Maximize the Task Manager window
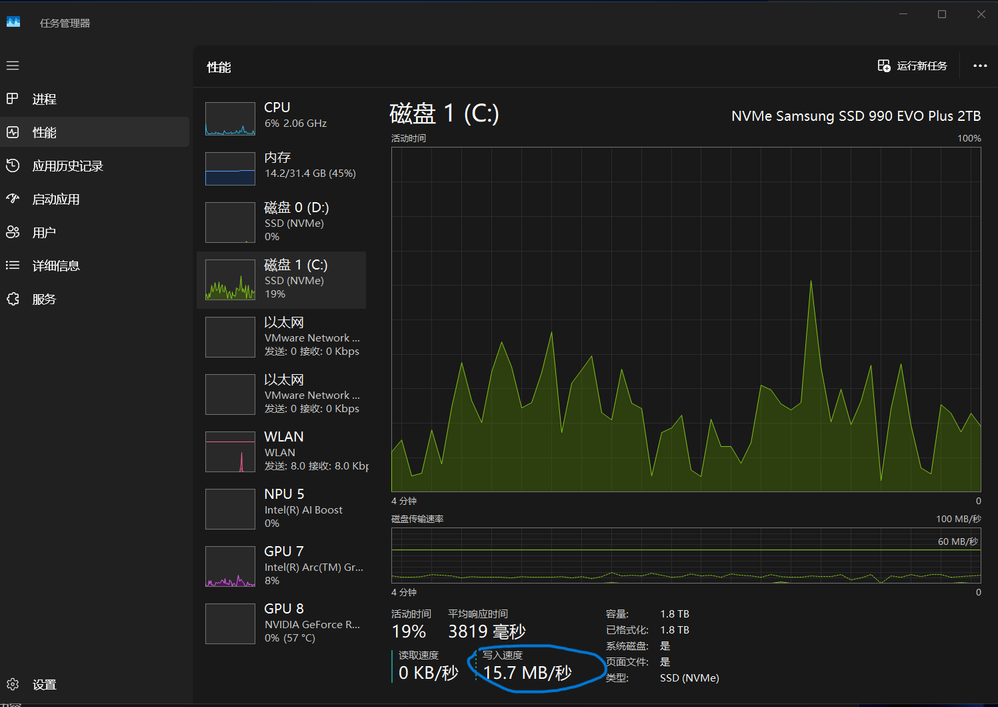The height and width of the screenshot is (707, 998). click(x=942, y=14)
